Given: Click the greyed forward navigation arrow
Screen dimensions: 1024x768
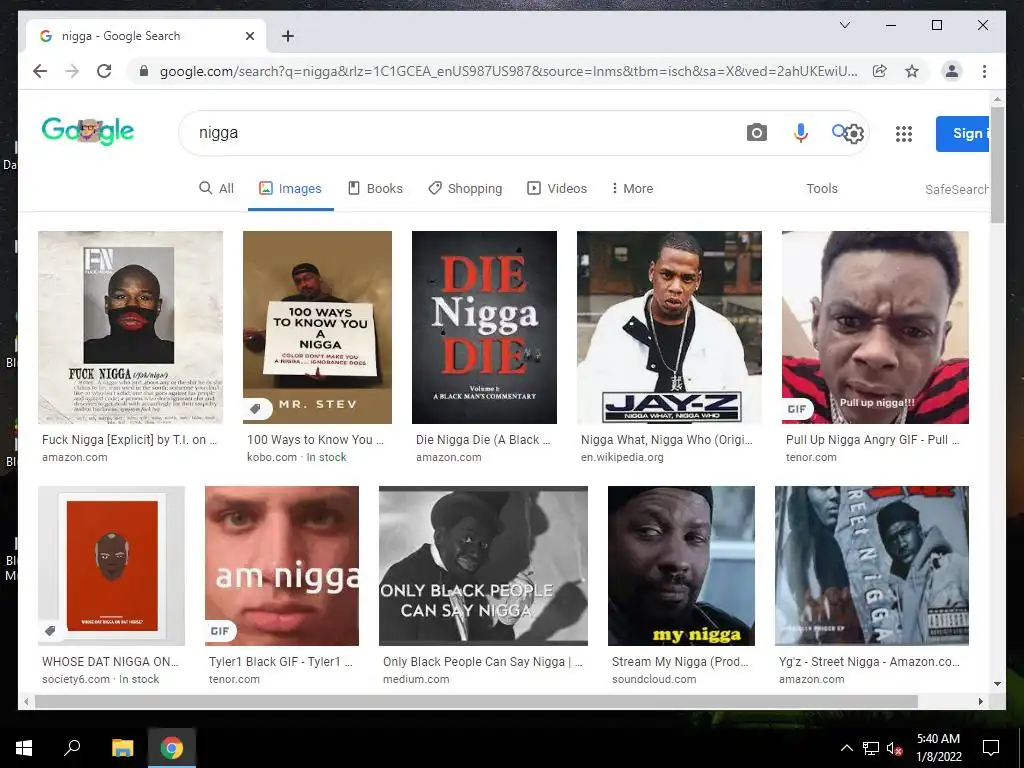Looking at the screenshot, I should pyautogui.click(x=72, y=71).
